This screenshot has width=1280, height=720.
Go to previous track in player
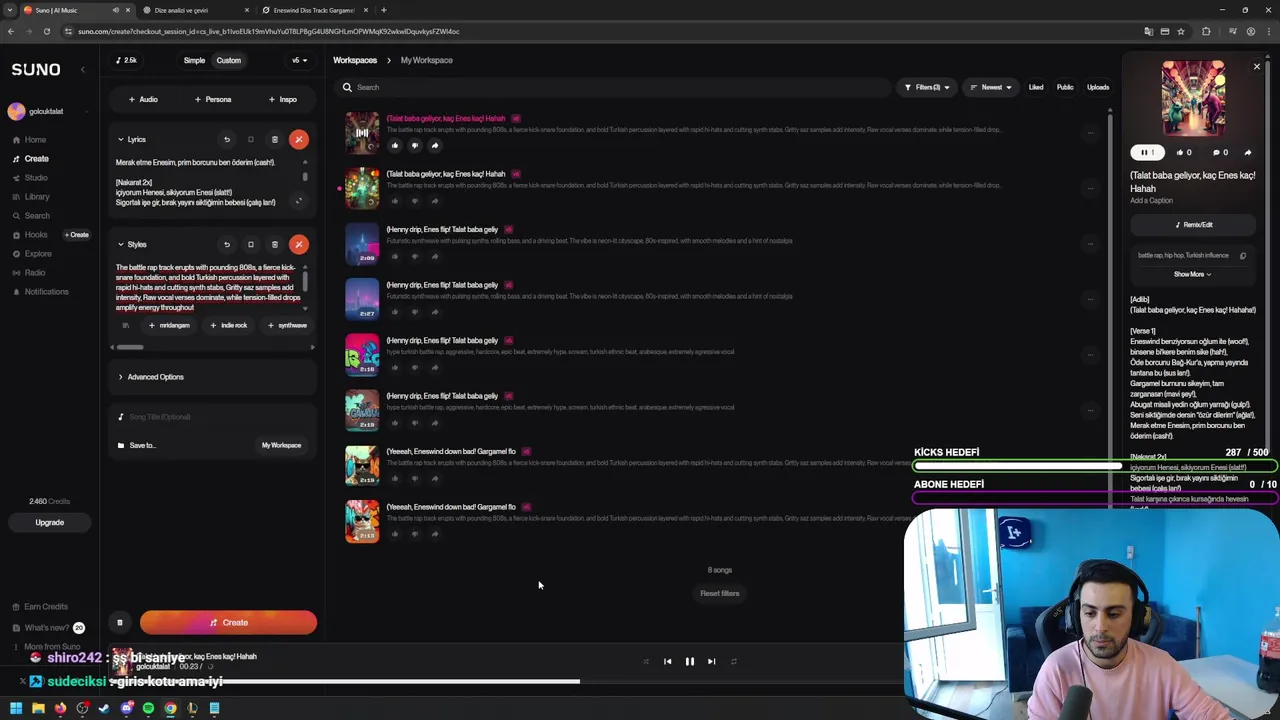tap(667, 662)
